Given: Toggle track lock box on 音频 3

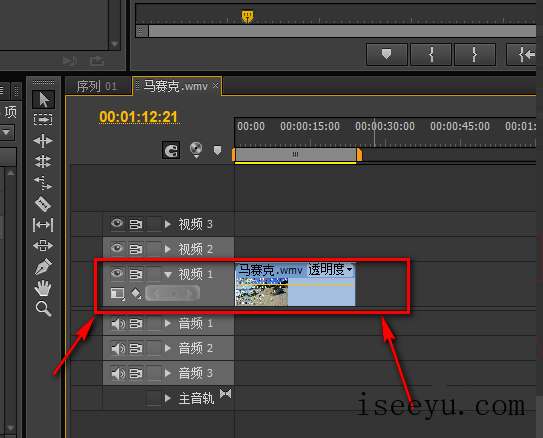Looking at the screenshot, I should [x=154, y=374].
